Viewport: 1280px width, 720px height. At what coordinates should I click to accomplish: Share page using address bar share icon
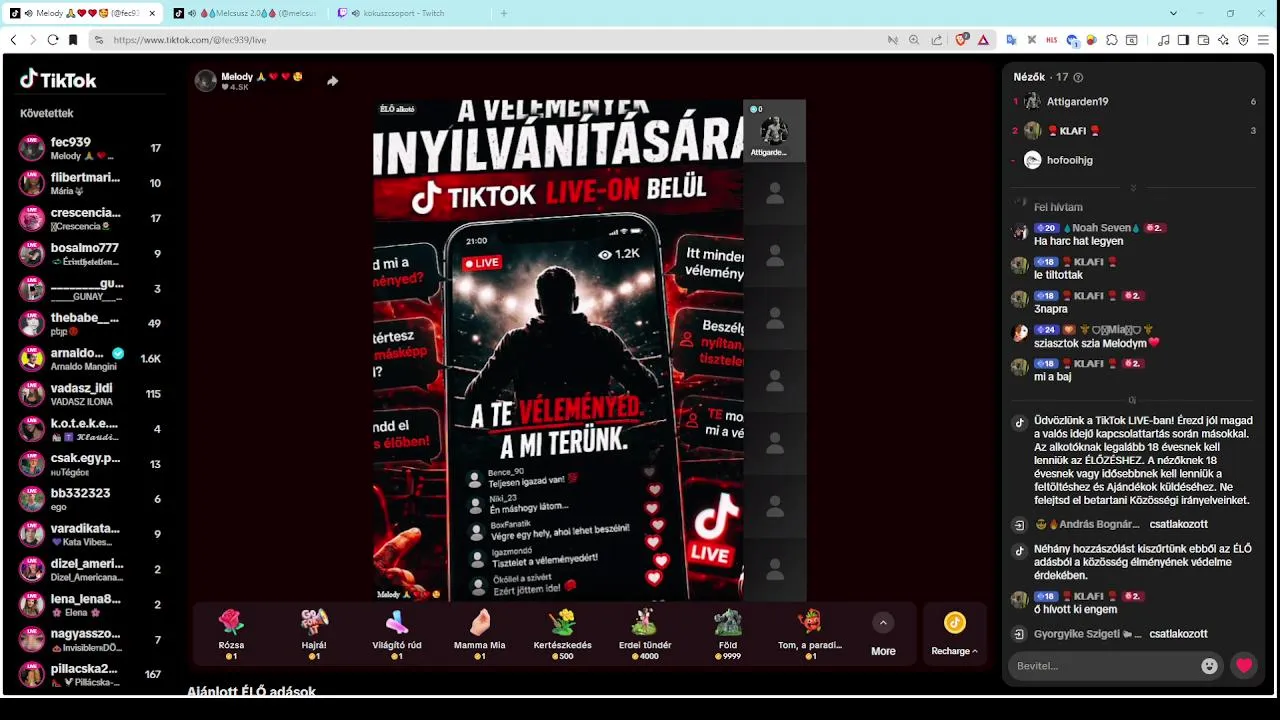coord(936,40)
